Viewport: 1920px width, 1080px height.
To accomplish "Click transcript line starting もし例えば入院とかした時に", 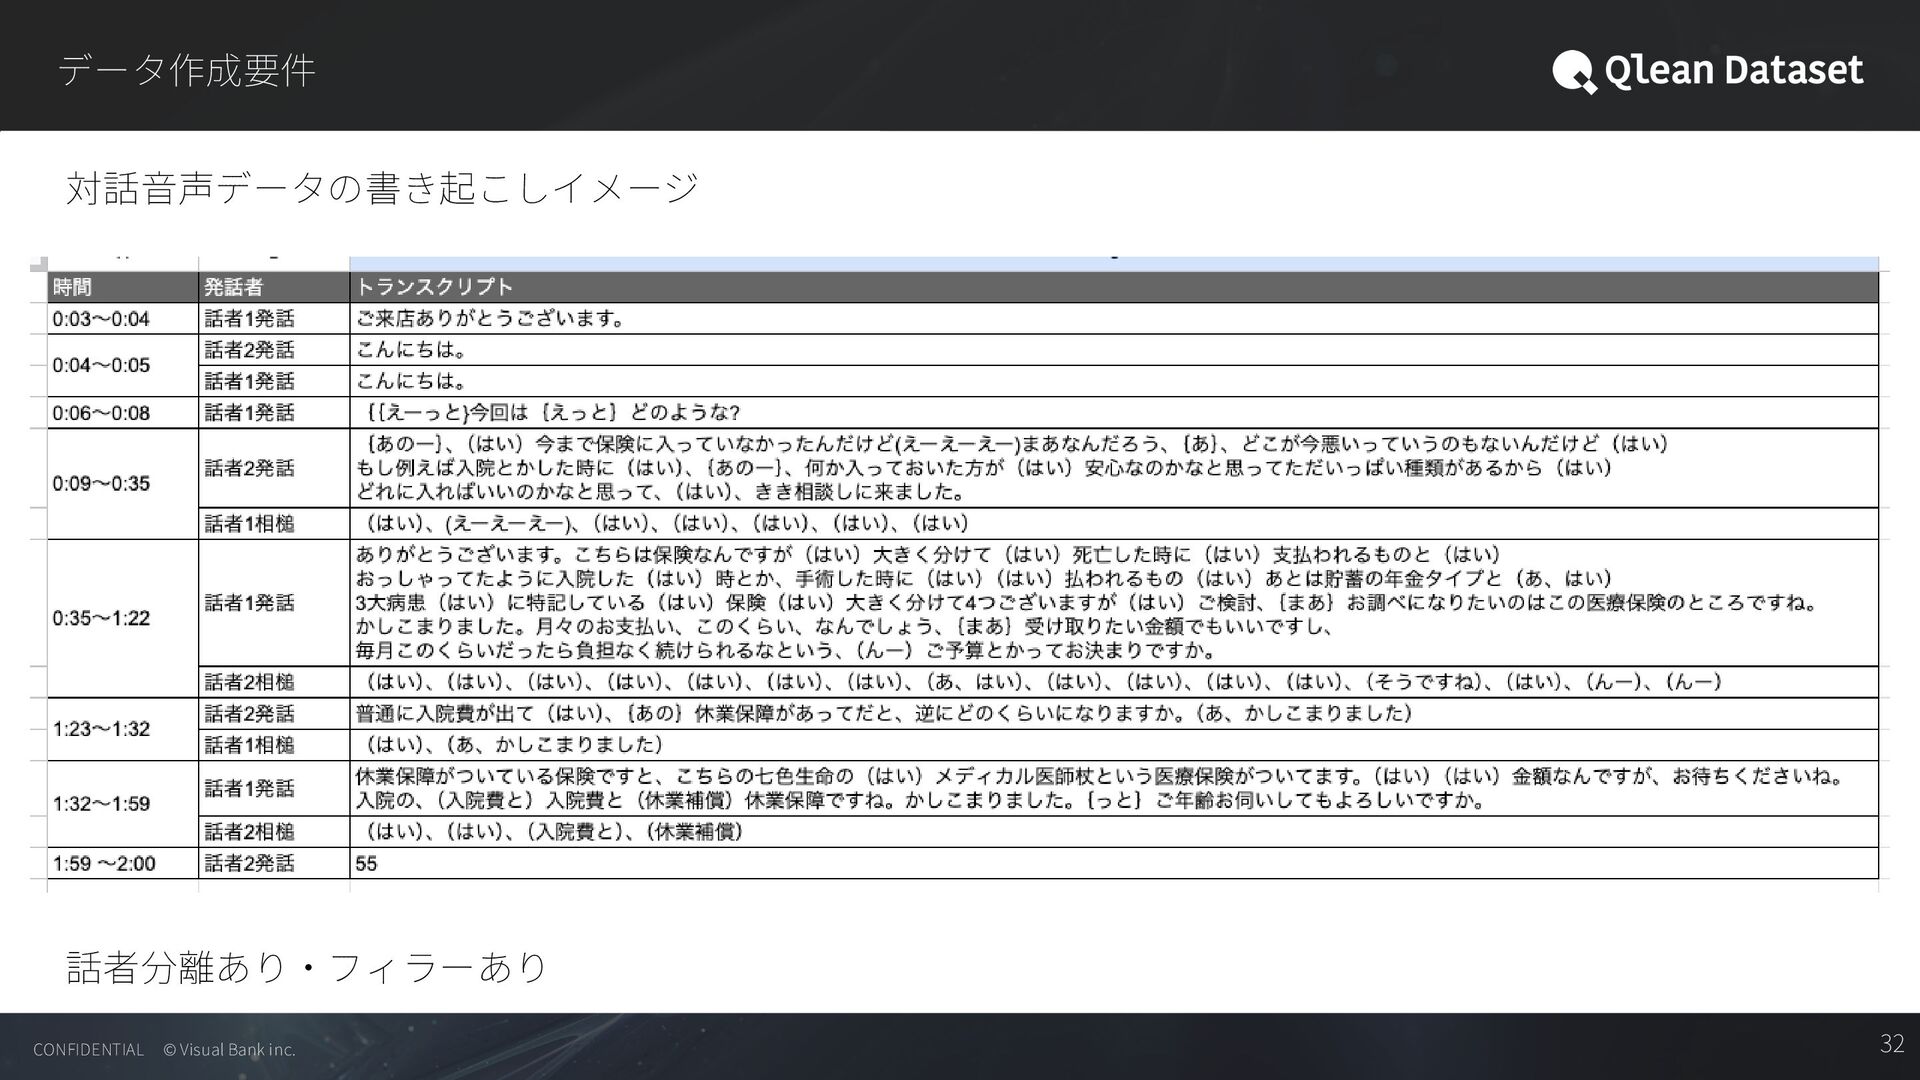I will (985, 468).
